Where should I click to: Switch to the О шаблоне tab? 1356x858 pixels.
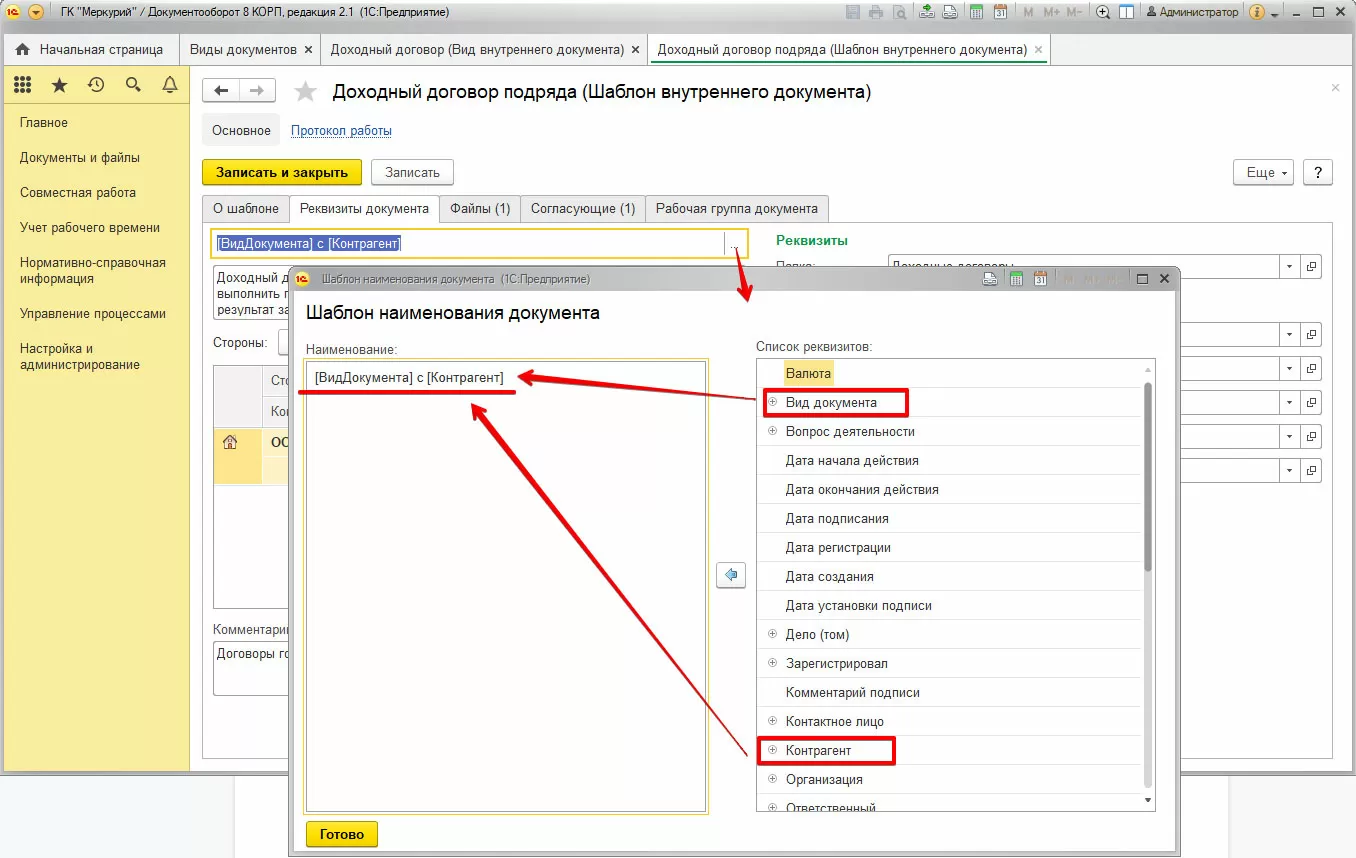click(245, 208)
